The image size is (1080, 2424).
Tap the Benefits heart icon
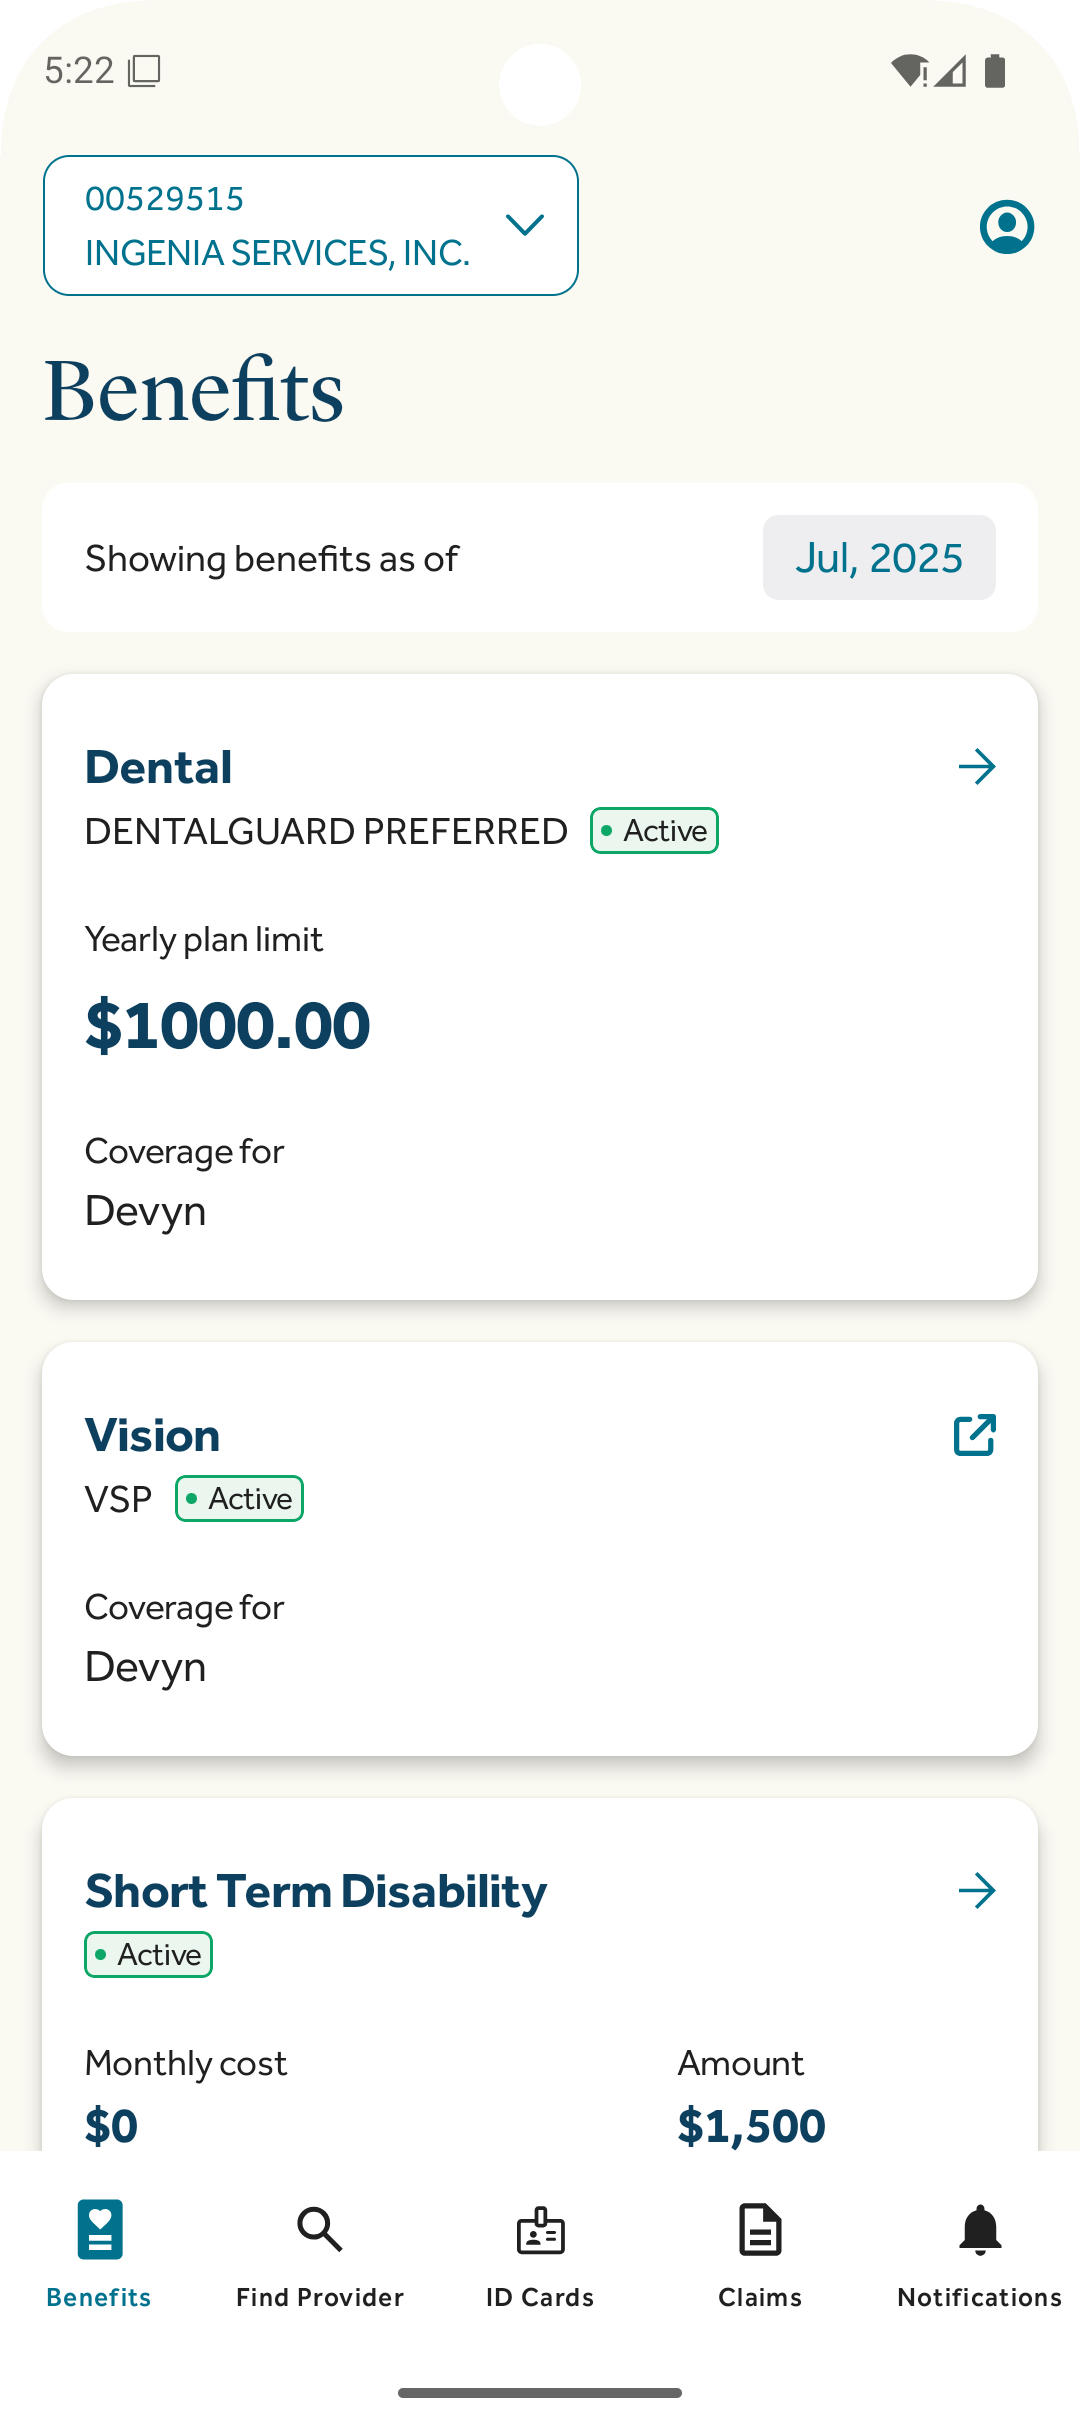[x=100, y=2230]
